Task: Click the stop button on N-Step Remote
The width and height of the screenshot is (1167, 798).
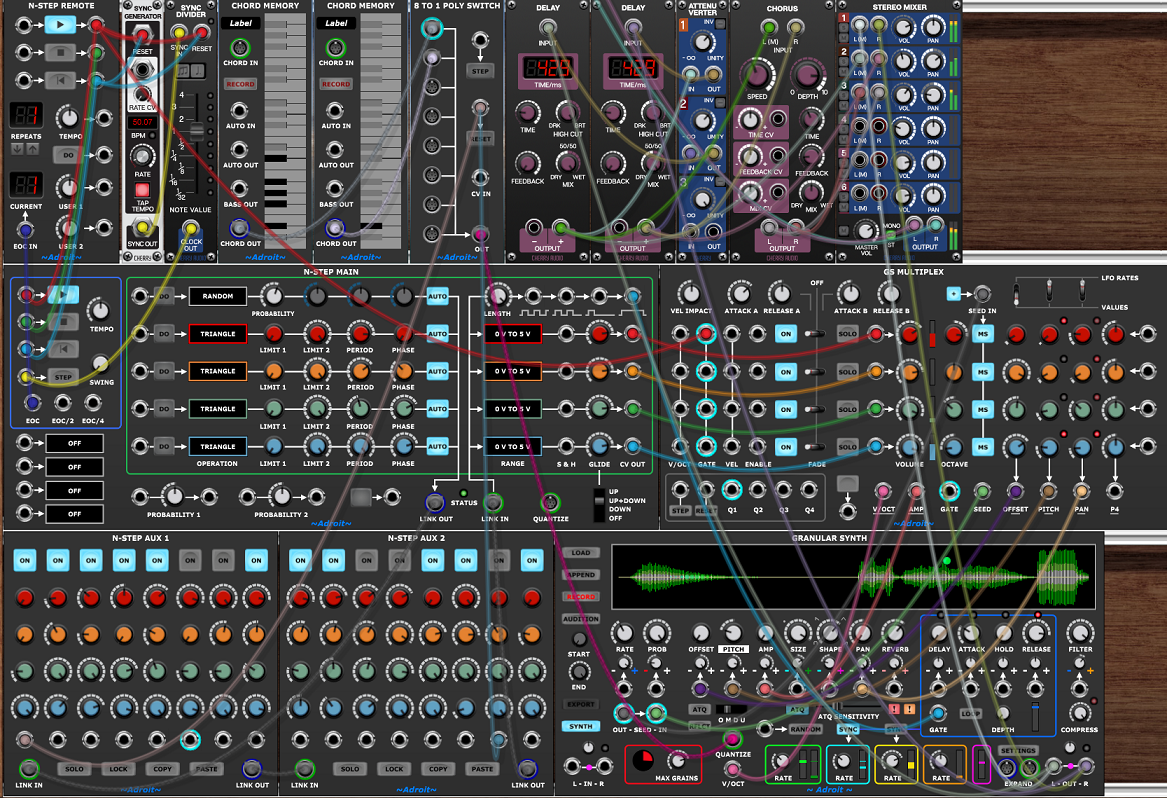Action: coord(60,52)
